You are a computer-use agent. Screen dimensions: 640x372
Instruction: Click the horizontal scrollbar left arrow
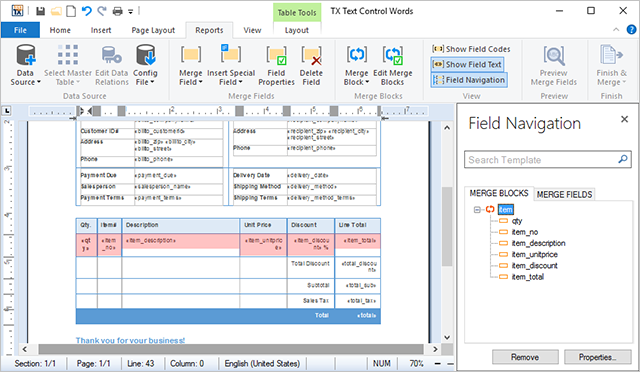click(x=25, y=350)
